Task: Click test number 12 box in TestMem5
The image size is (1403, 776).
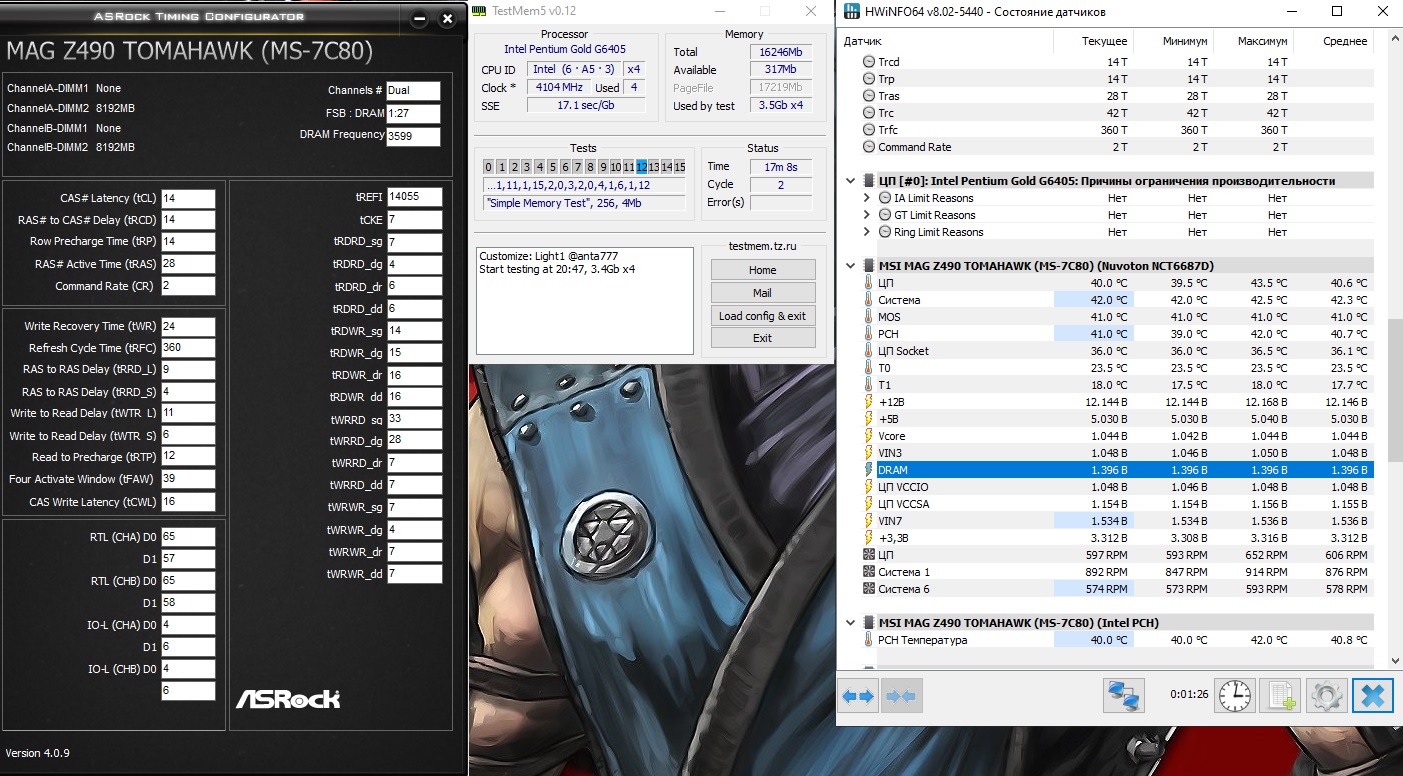Action: pyautogui.click(x=642, y=167)
